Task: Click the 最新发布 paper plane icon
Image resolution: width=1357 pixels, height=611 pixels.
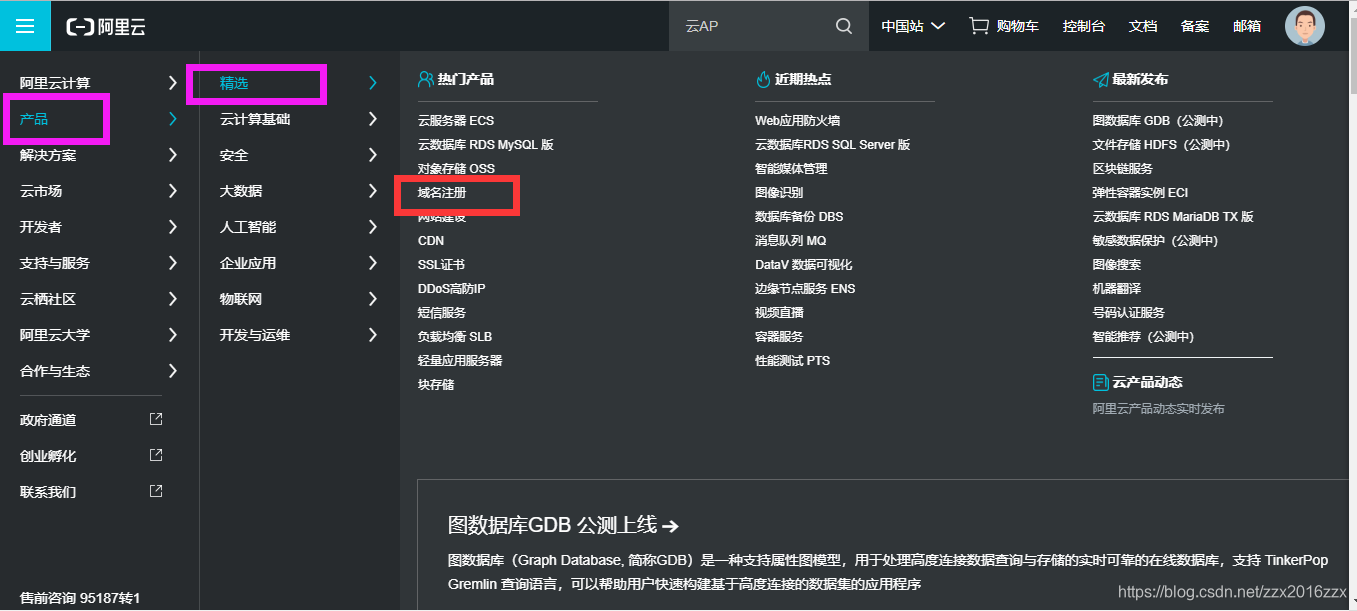Action: (1100, 79)
